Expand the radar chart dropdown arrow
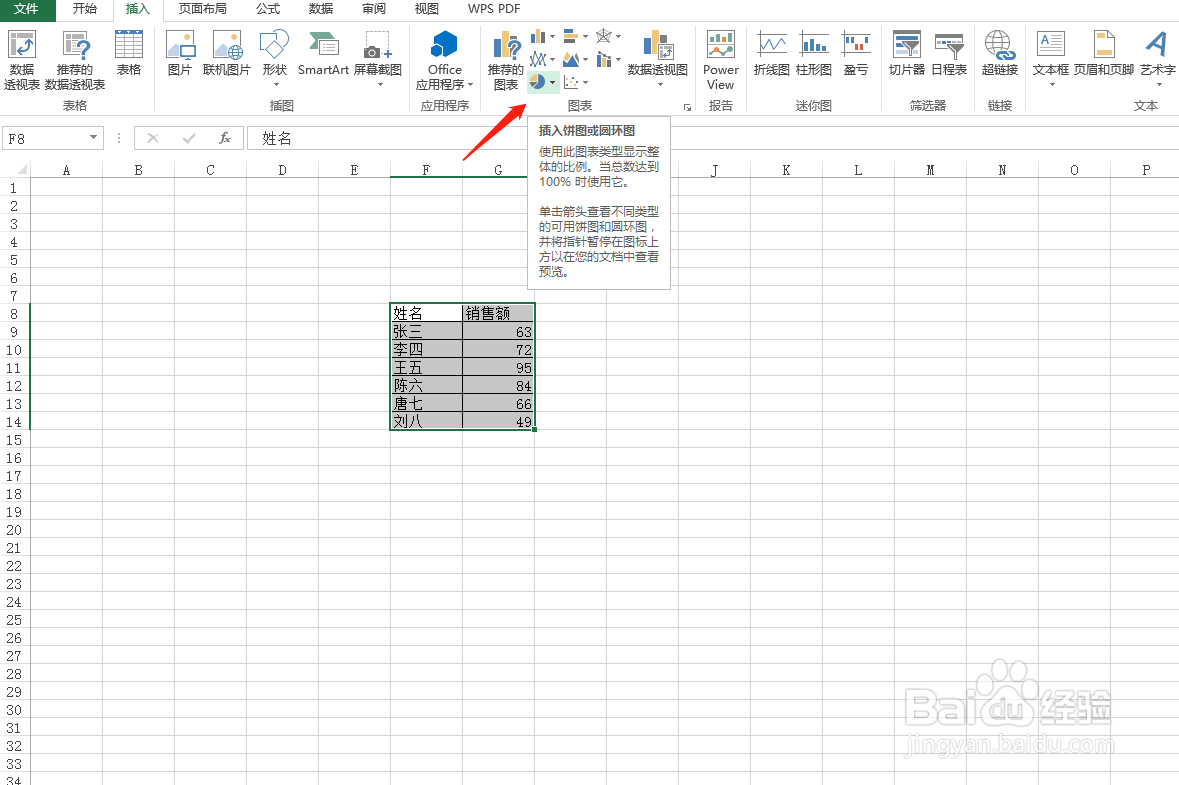1179x785 pixels. pos(619,36)
